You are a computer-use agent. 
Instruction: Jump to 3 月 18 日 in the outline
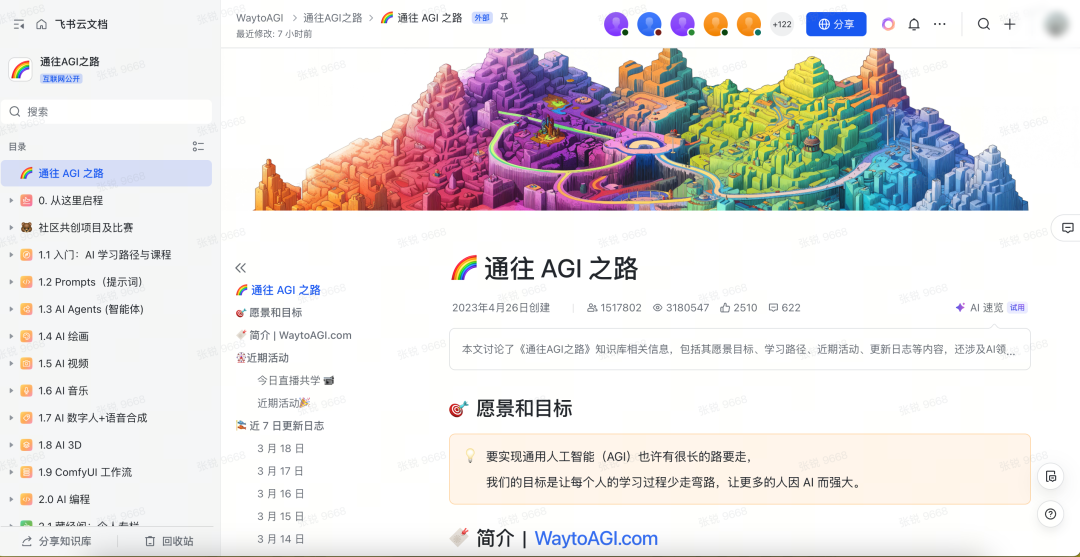pyautogui.click(x=280, y=448)
